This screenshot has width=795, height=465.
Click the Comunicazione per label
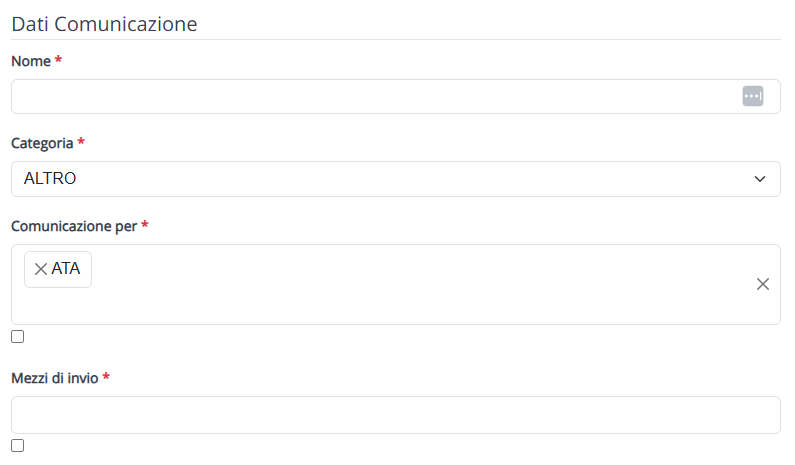click(x=74, y=226)
